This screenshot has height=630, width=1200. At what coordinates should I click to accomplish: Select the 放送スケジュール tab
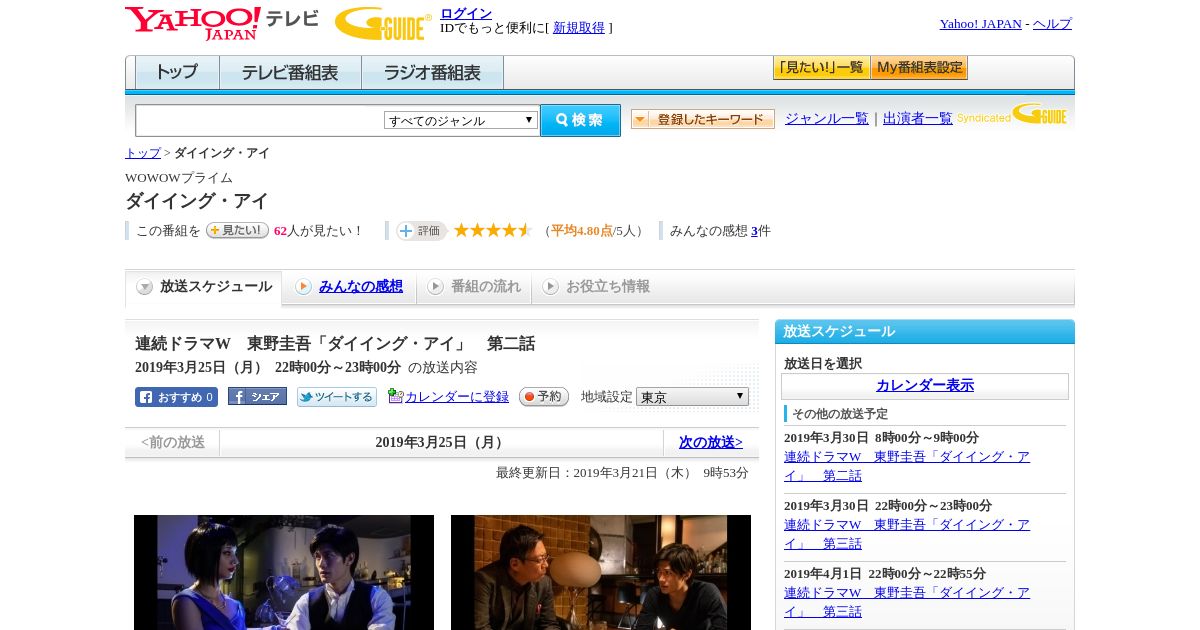pyautogui.click(x=203, y=287)
